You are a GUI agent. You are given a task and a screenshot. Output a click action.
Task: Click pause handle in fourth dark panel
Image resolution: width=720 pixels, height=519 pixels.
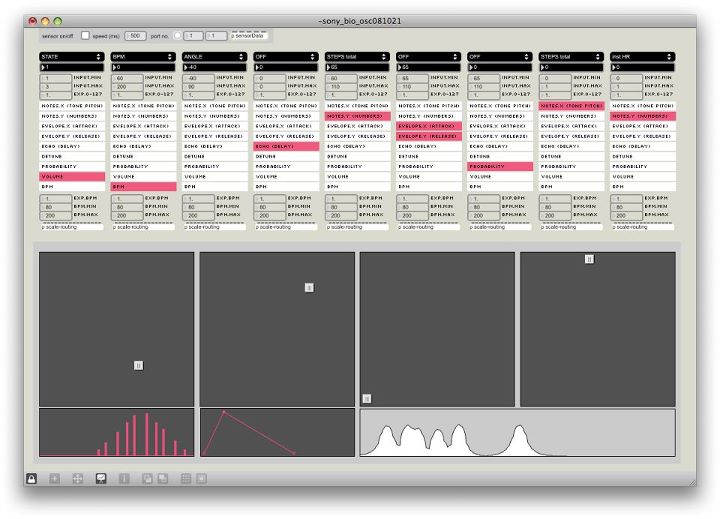589,259
